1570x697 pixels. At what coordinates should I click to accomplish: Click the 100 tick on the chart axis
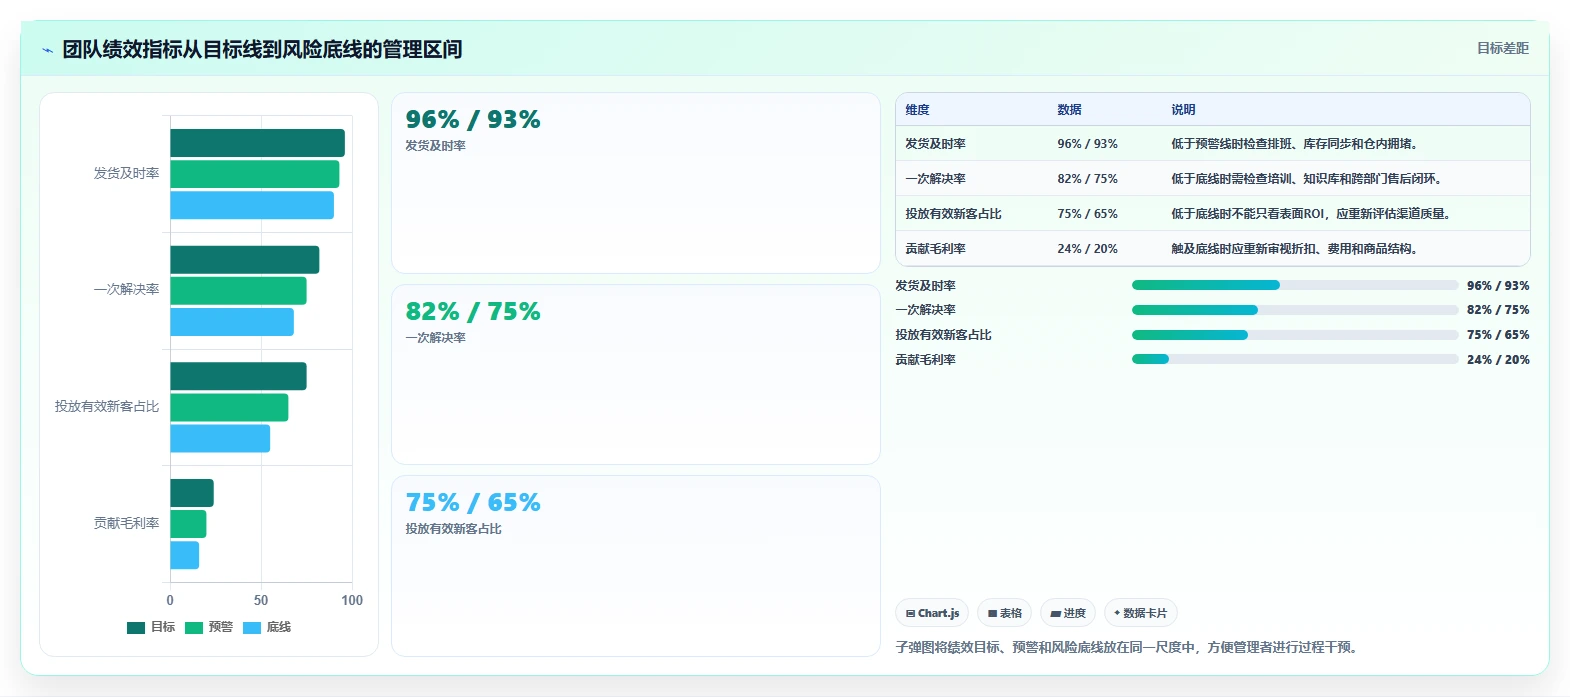352,600
